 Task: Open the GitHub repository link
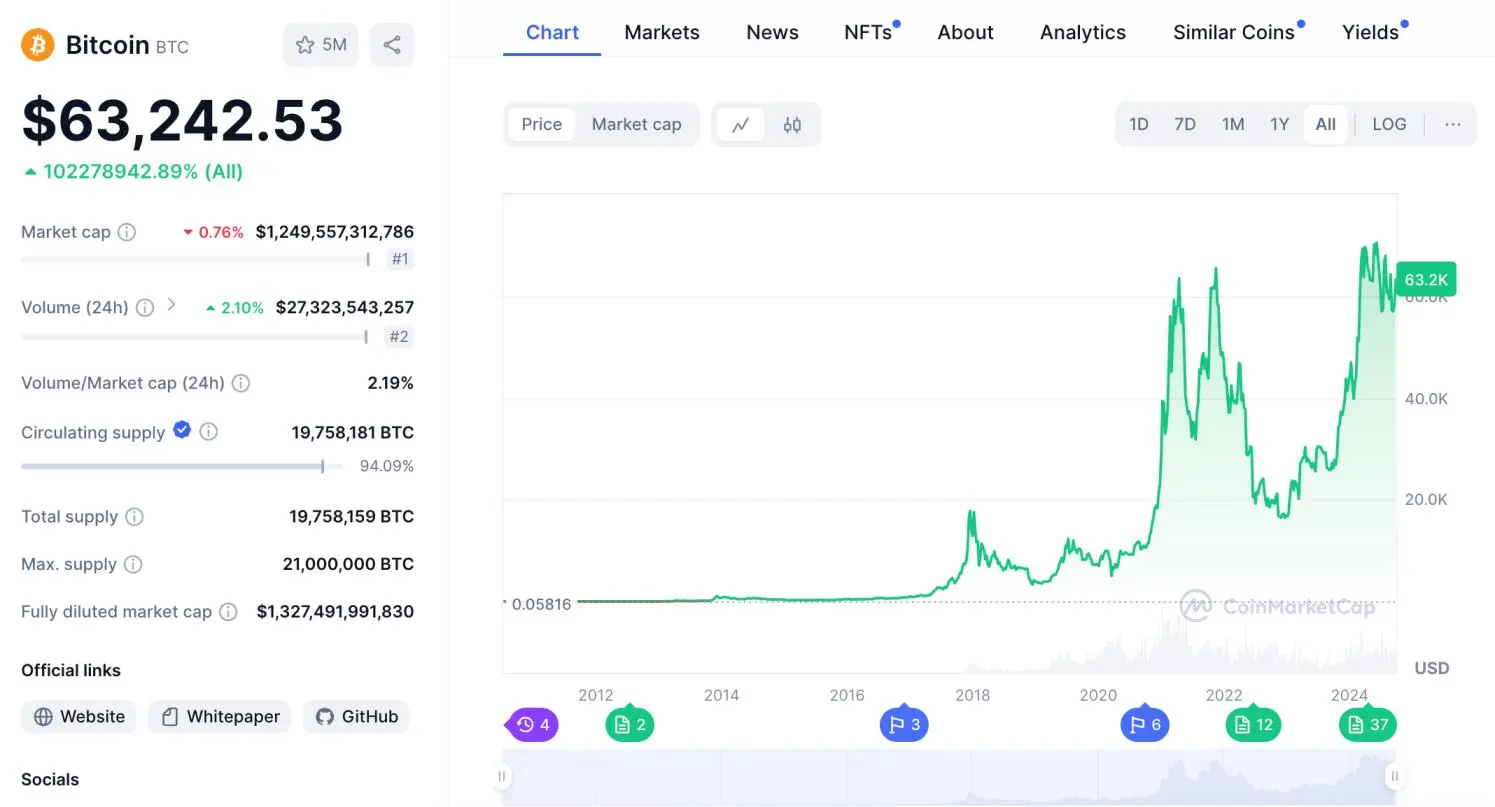356,717
